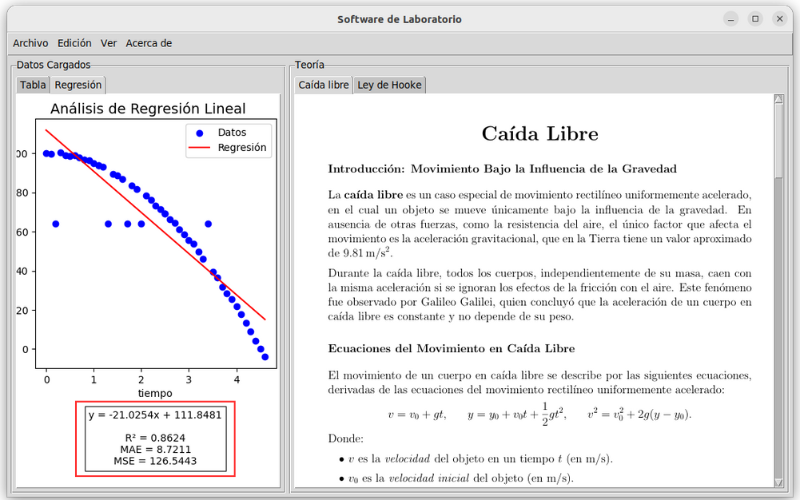This screenshot has height=500, width=800.
Task: Click the MSE = 126.5443 value
Action: coord(155,461)
